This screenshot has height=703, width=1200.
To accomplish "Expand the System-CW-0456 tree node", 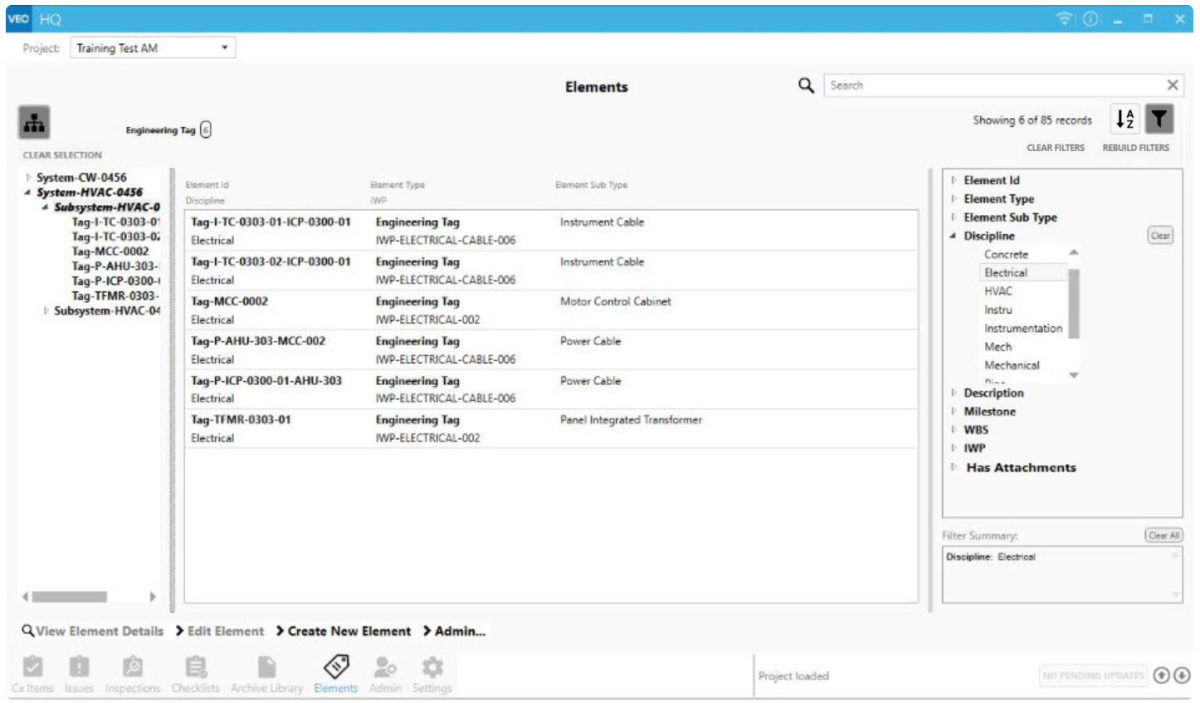I will click(x=28, y=178).
